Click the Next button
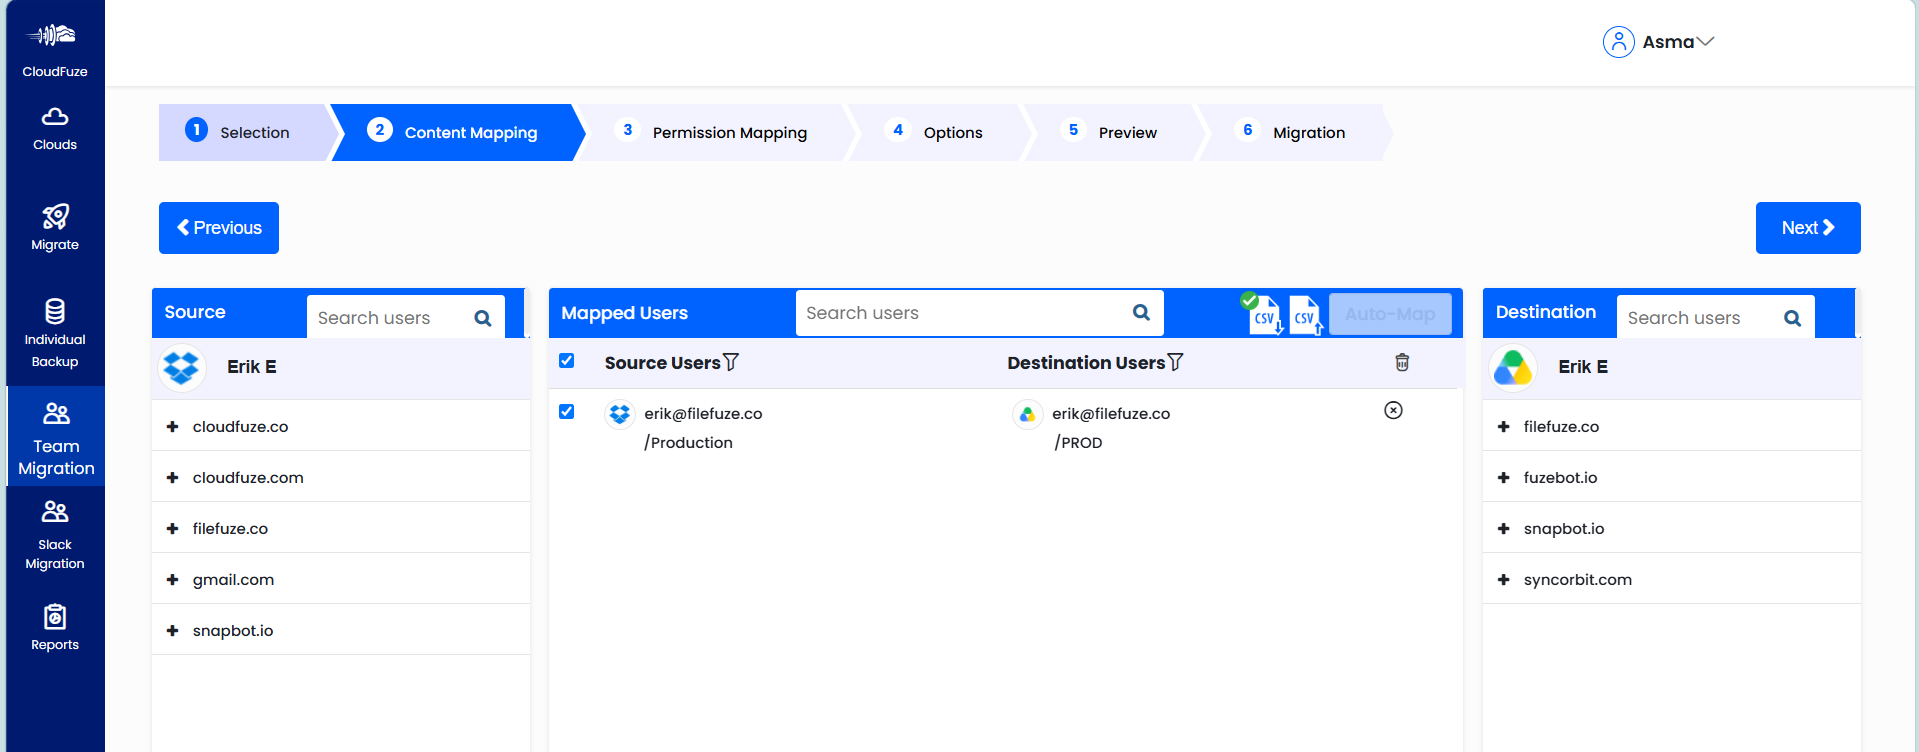This screenshot has height=752, width=1919. (1808, 228)
